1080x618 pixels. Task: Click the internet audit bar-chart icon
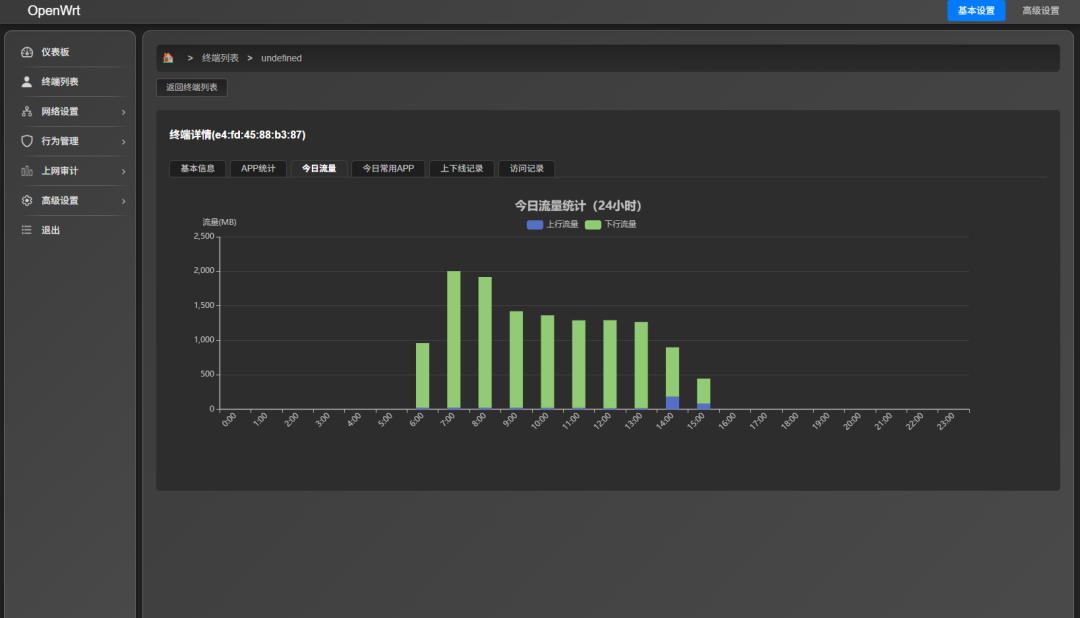tap(27, 171)
